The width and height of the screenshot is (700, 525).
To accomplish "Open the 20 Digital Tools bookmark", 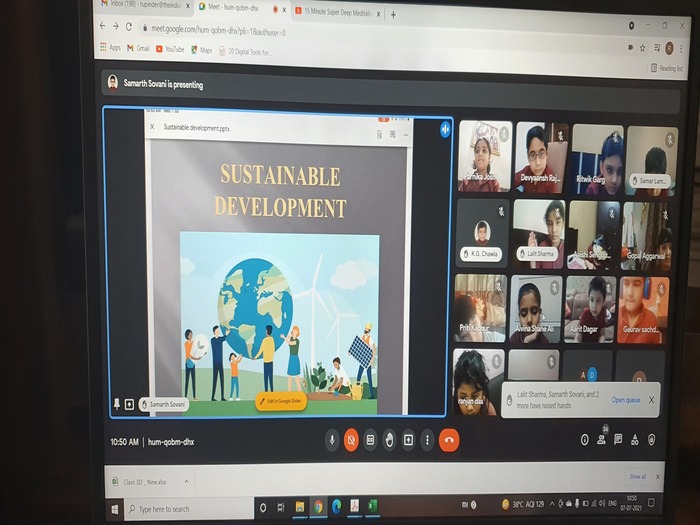I will (x=245, y=52).
